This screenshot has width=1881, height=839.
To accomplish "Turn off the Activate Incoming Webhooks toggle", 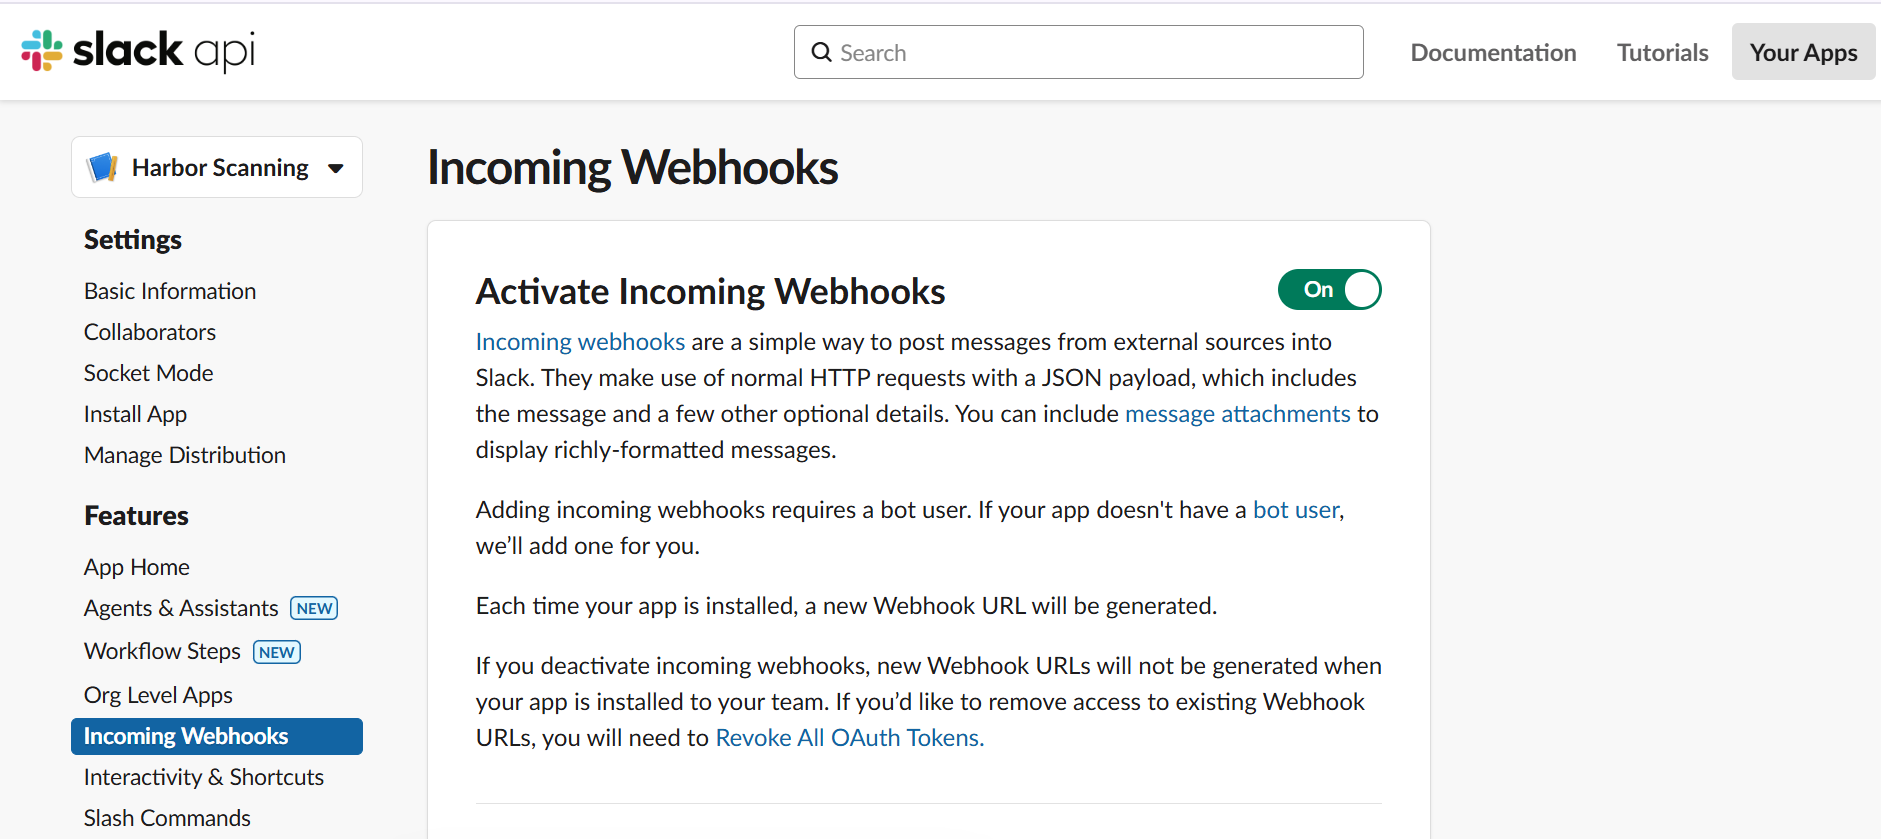I will coord(1329,290).
